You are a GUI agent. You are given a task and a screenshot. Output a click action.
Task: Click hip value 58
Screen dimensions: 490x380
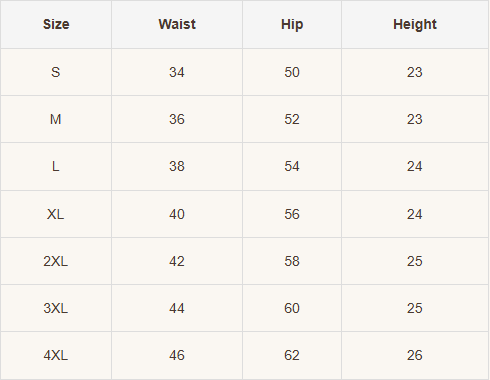pyautogui.click(x=292, y=261)
